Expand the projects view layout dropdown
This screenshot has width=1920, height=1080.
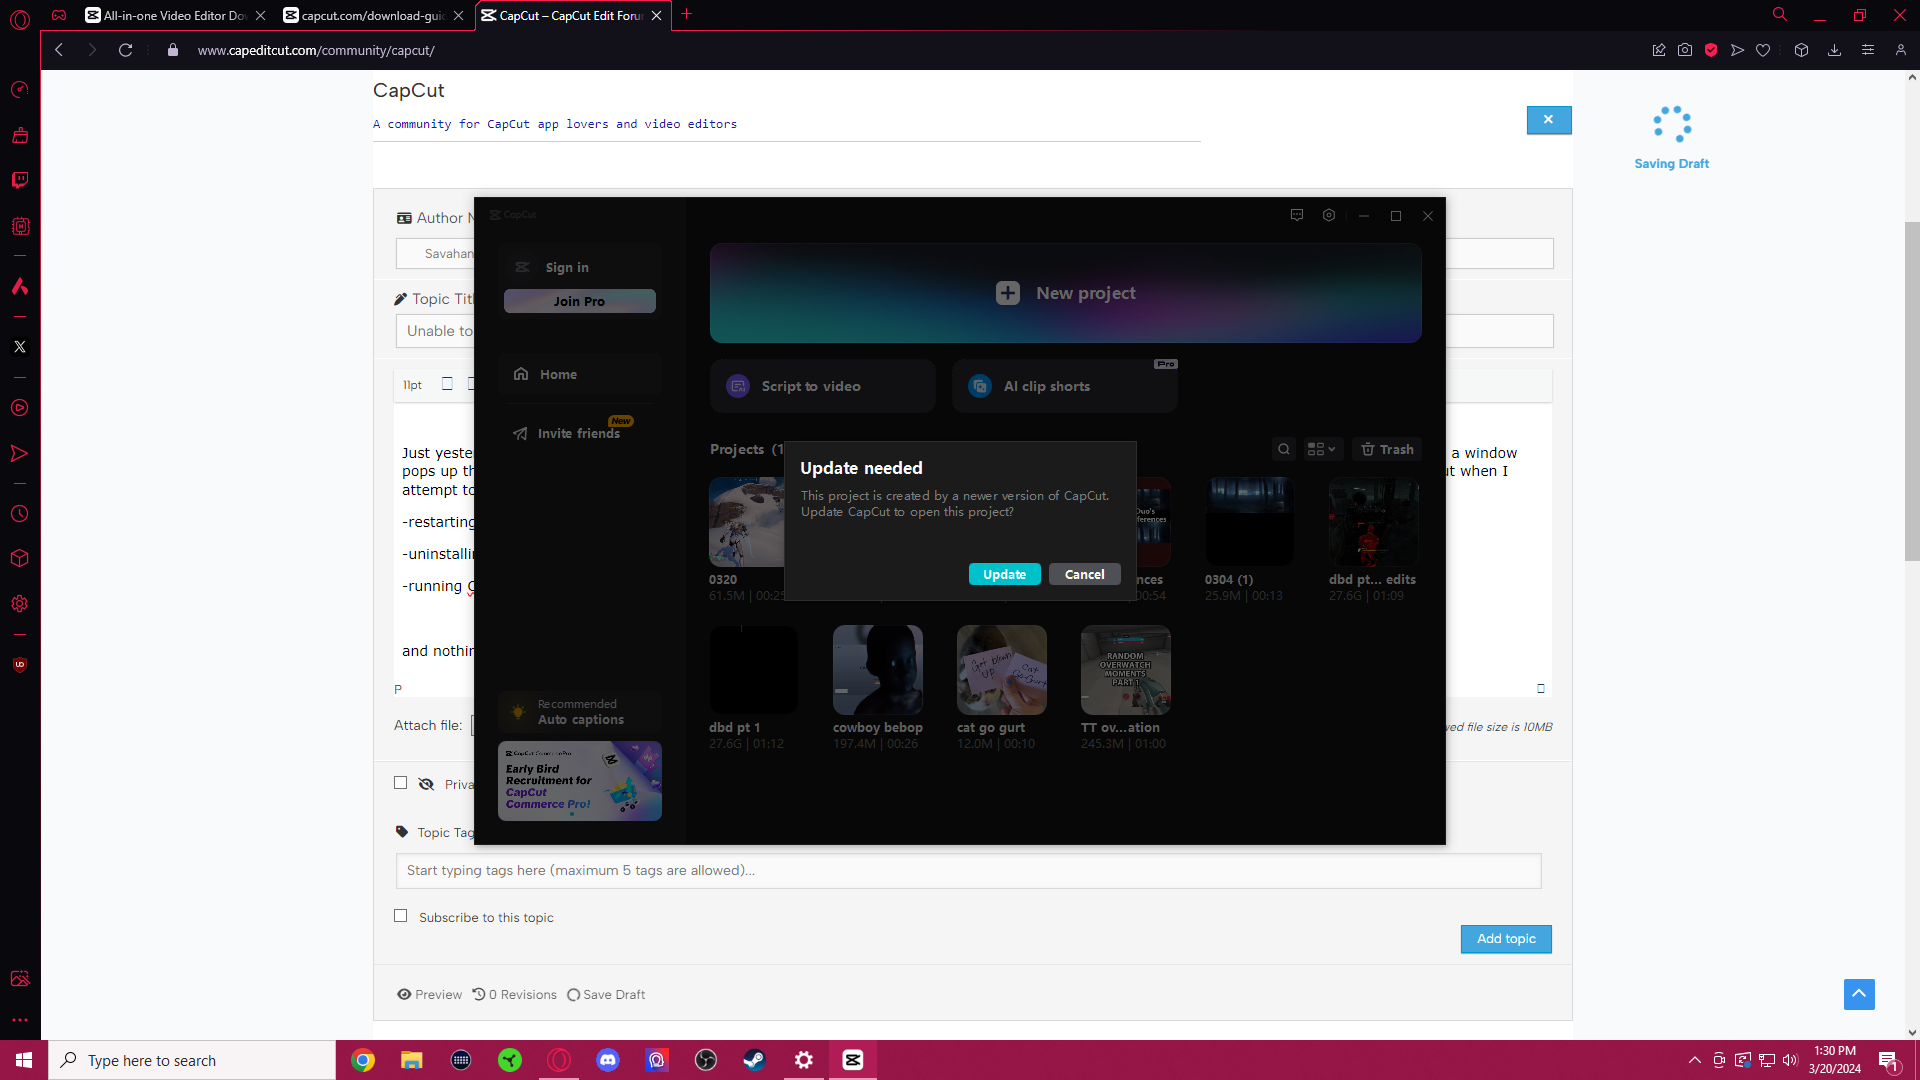[x=1321, y=449]
